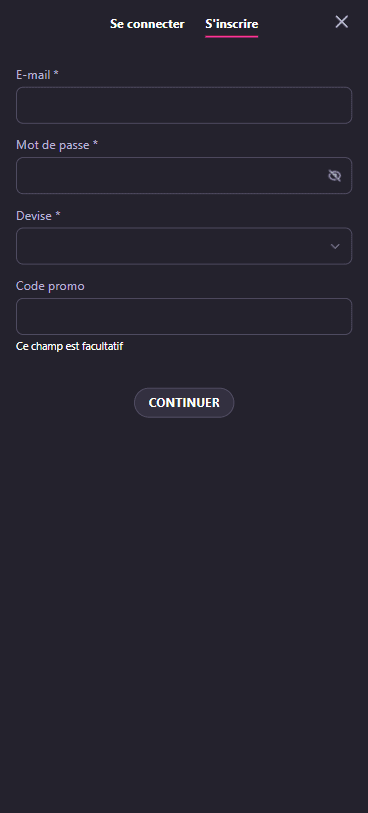Viewport: 368px width, 813px height.
Task: Click the asterisk beside Mot de passe
Action: point(95,144)
